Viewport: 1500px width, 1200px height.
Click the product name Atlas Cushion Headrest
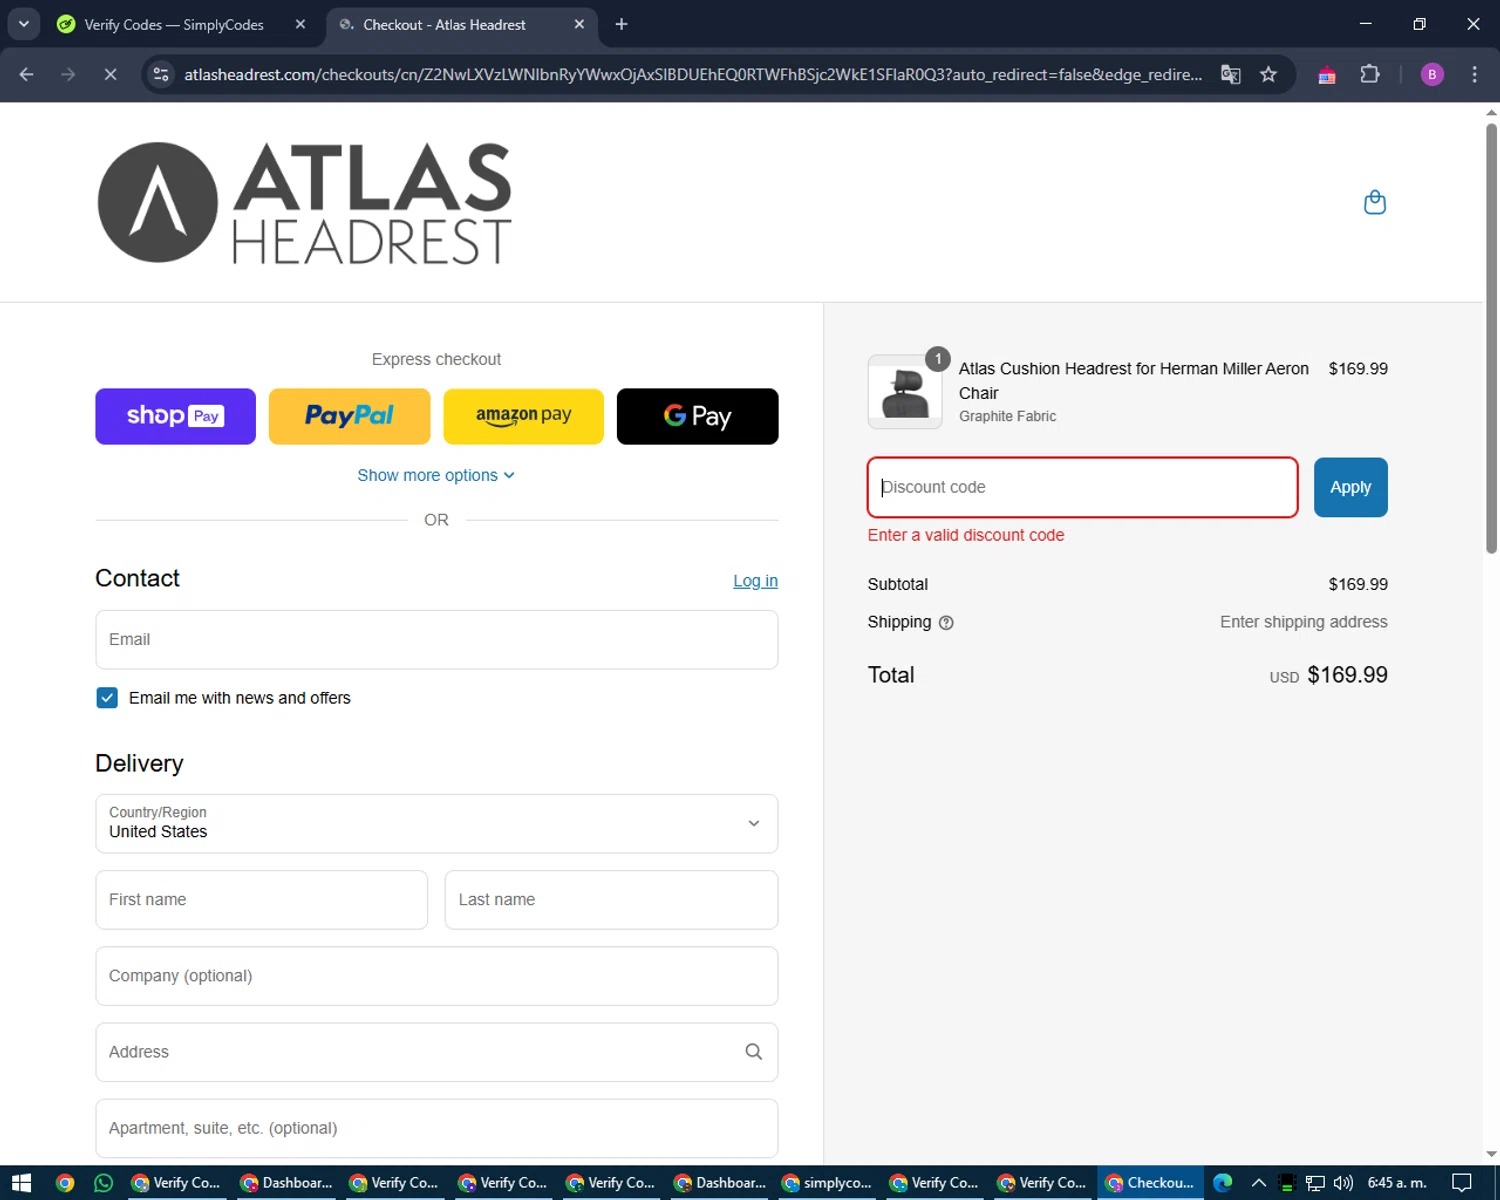[1133, 380]
